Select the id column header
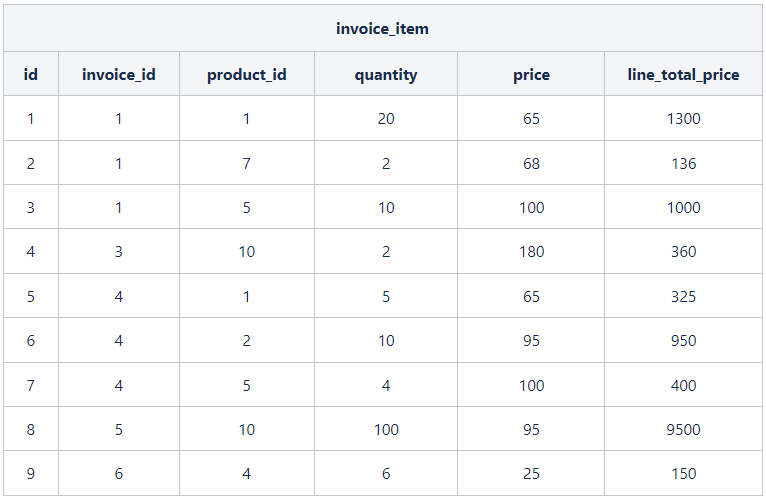Screen dimensions: 766x501 point(31,74)
